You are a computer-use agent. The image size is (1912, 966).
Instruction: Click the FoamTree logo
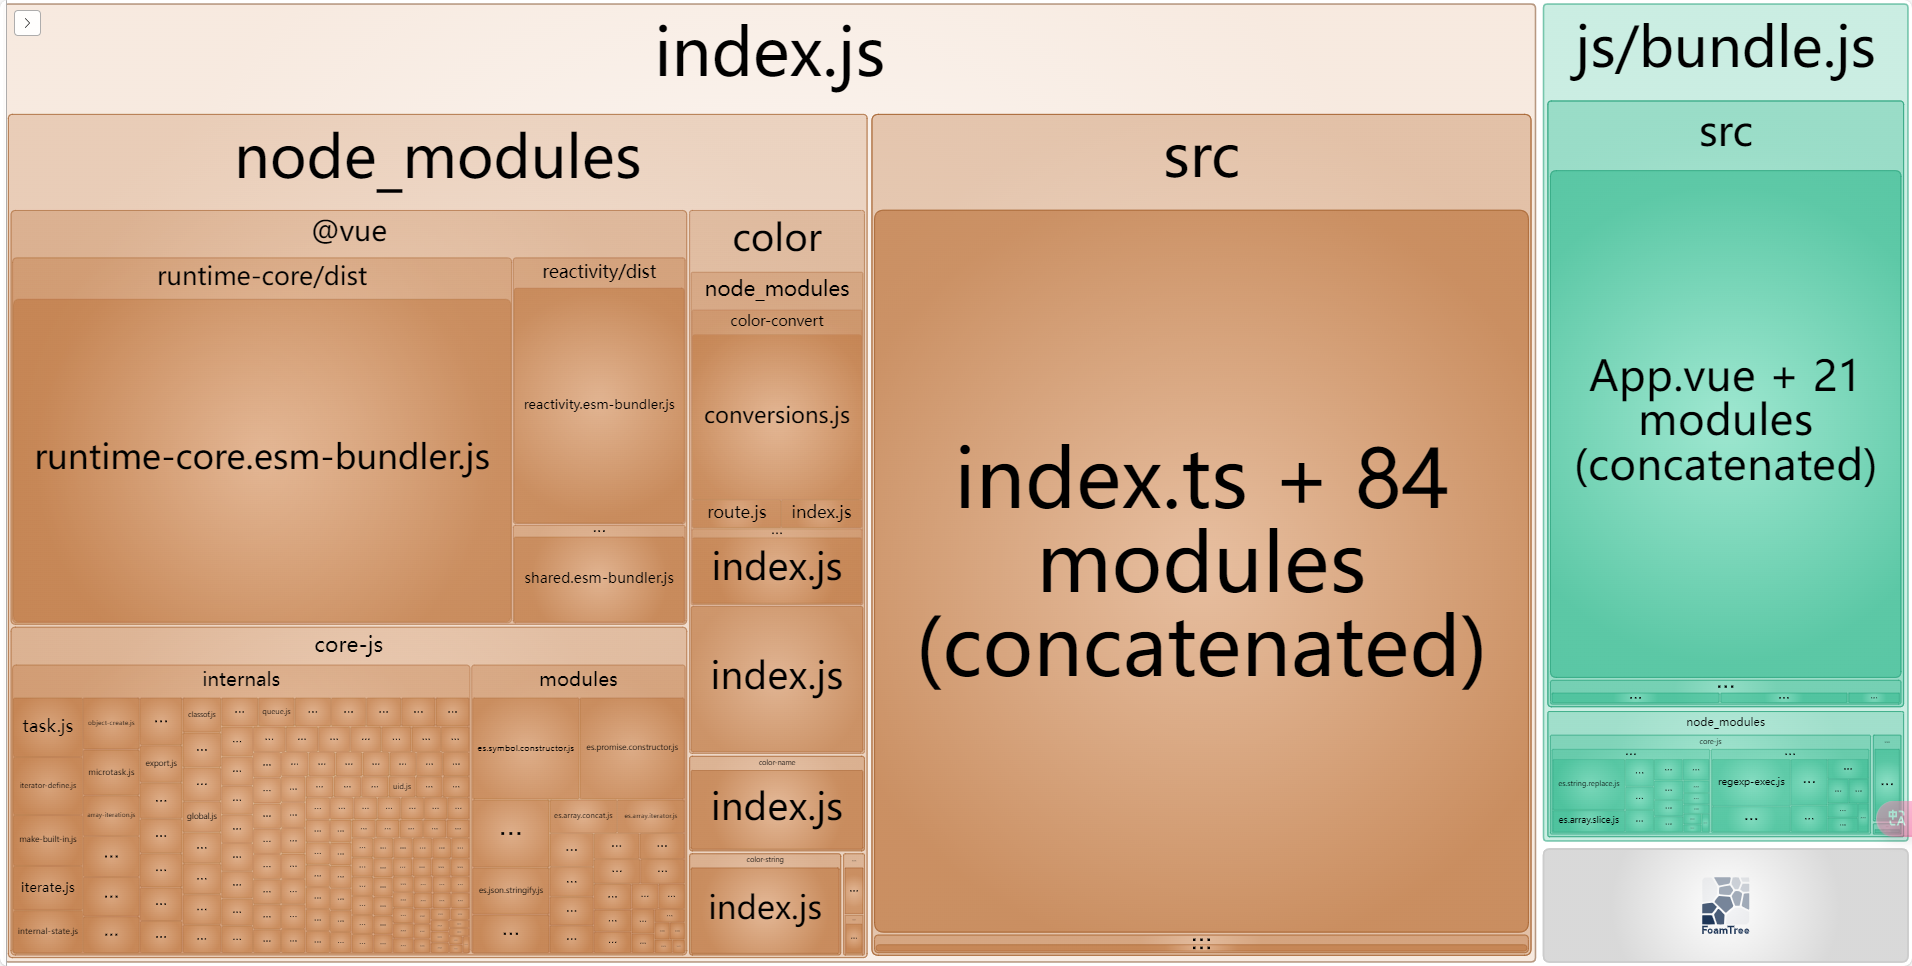(x=1725, y=906)
